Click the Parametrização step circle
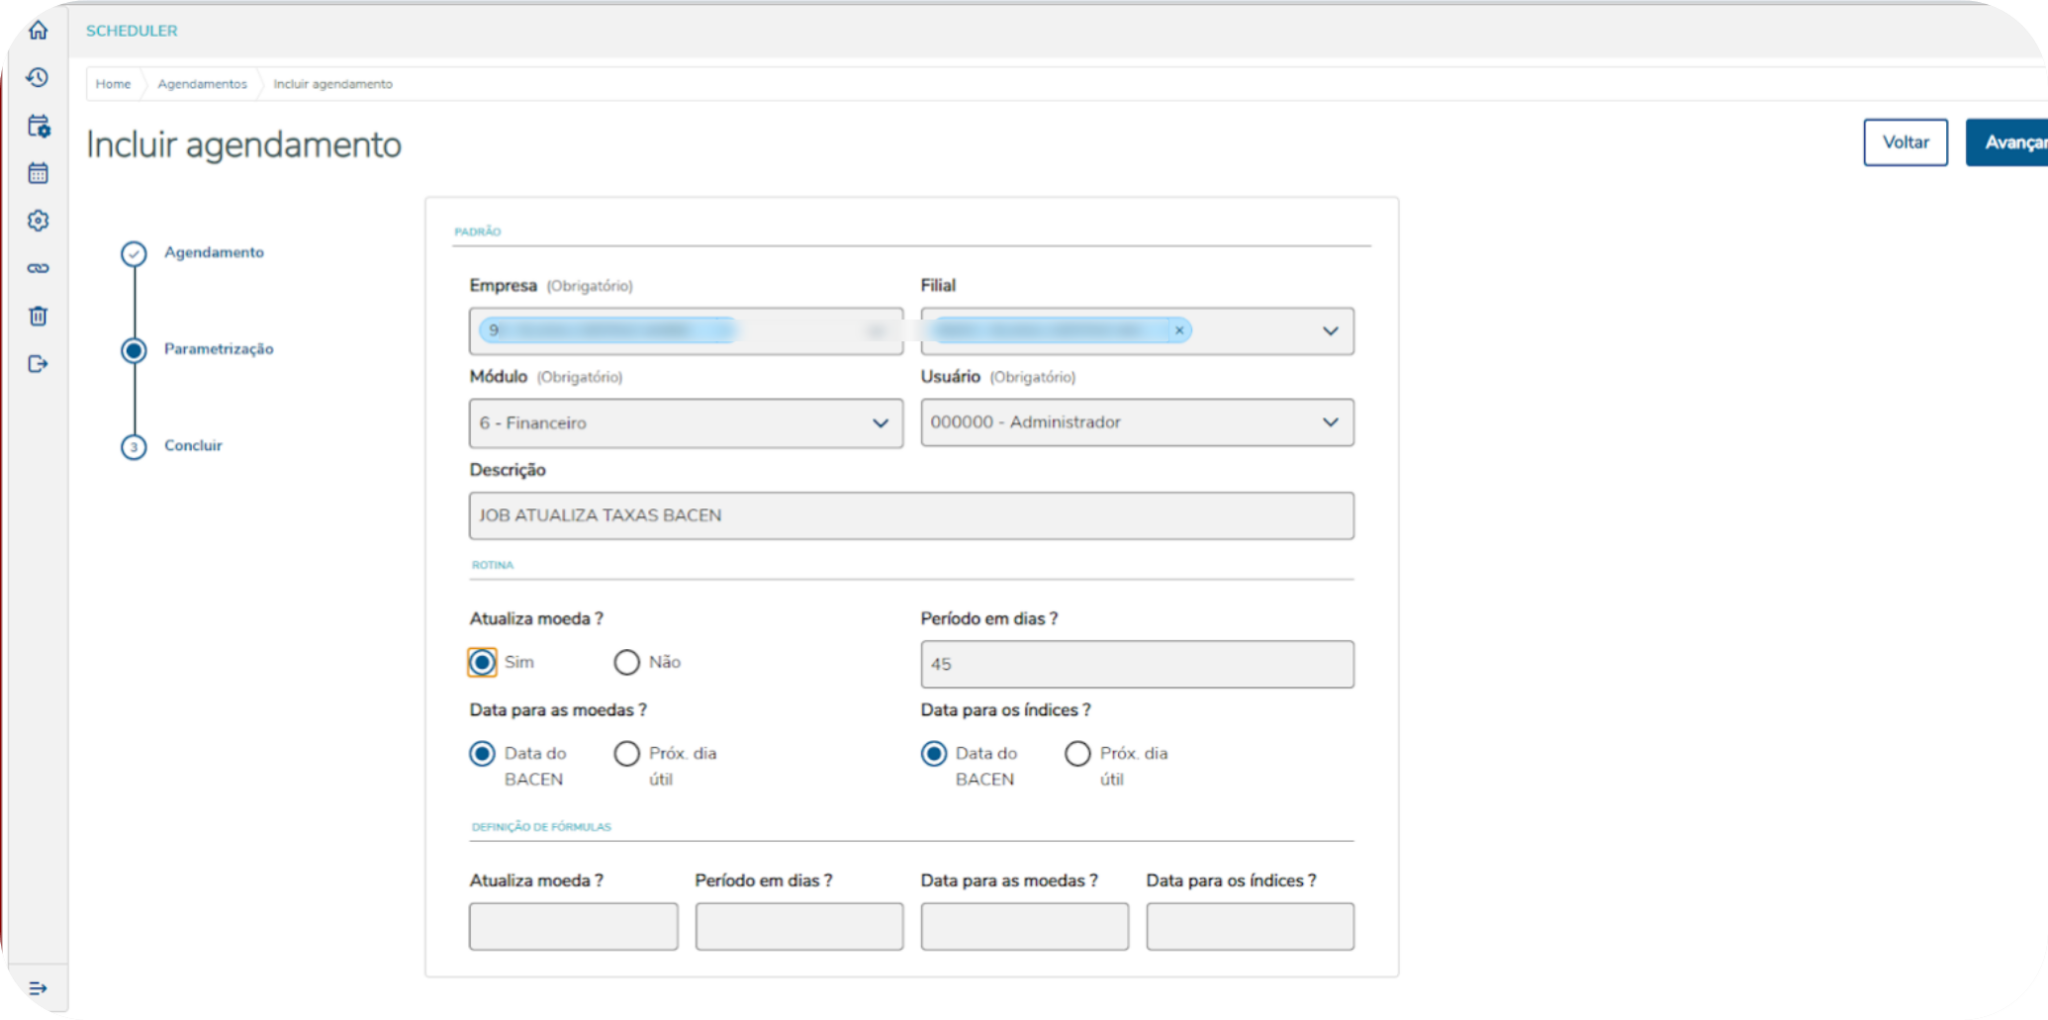Image resolution: width=2048 pixels, height=1020 pixels. [x=134, y=350]
